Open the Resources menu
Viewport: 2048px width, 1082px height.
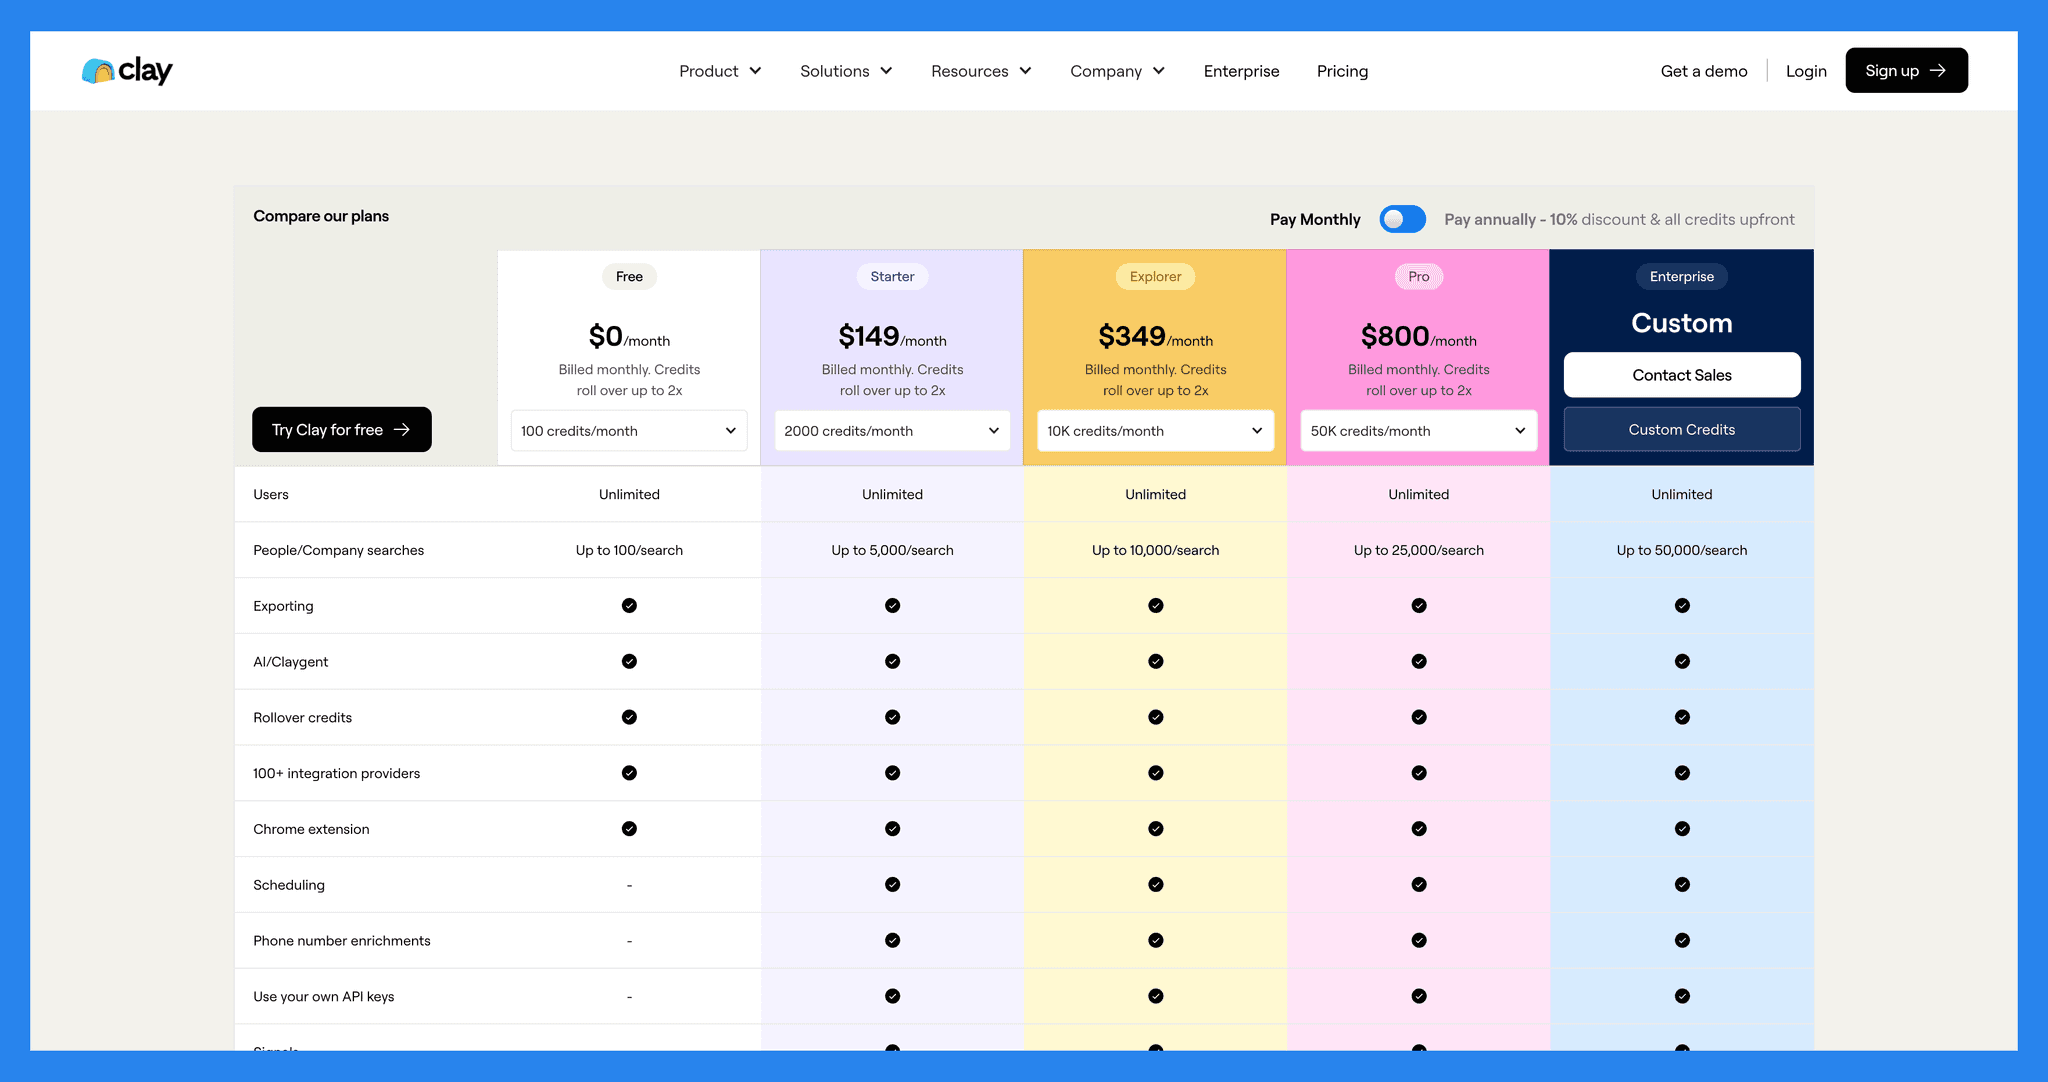[x=980, y=71]
